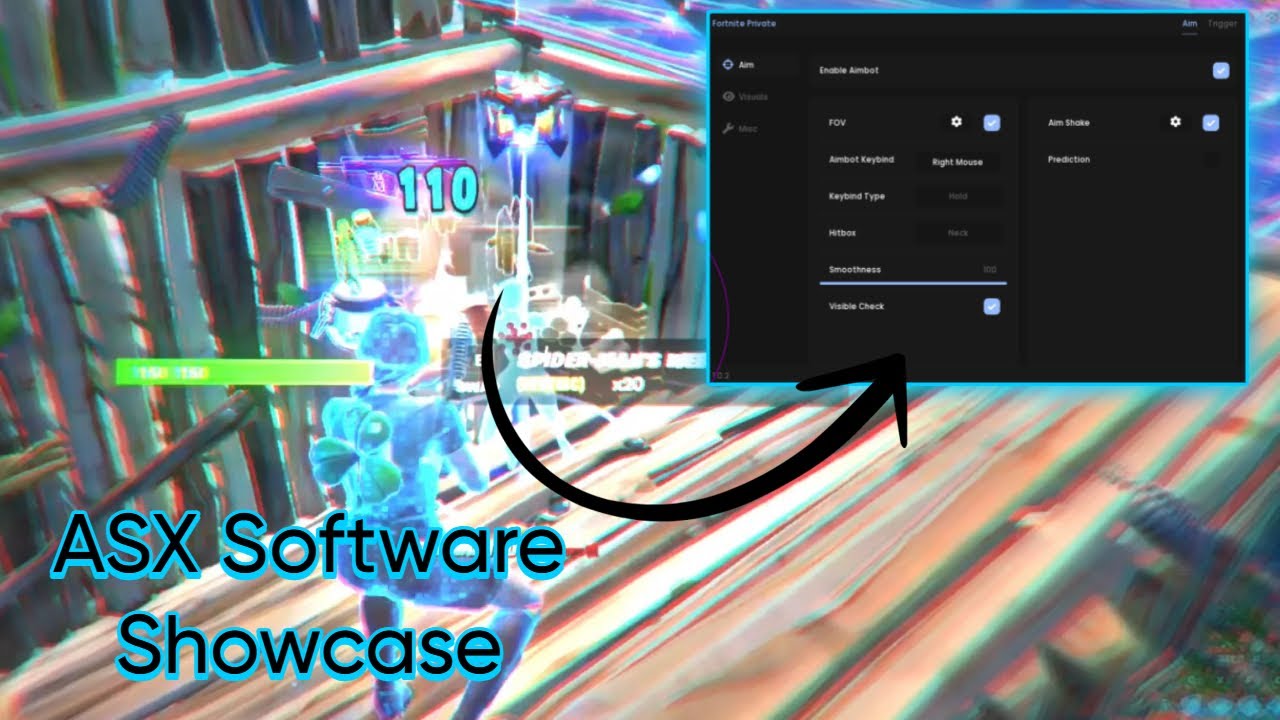Open the Hitbox dropdown showing Neck
Screen dimensions: 1280x720
click(958, 233)
